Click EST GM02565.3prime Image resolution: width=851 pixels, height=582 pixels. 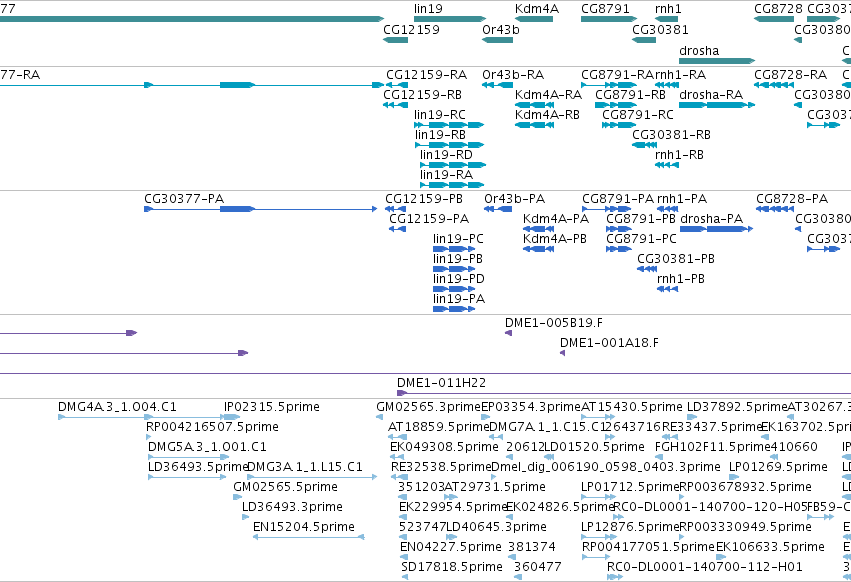pos(379,417)
